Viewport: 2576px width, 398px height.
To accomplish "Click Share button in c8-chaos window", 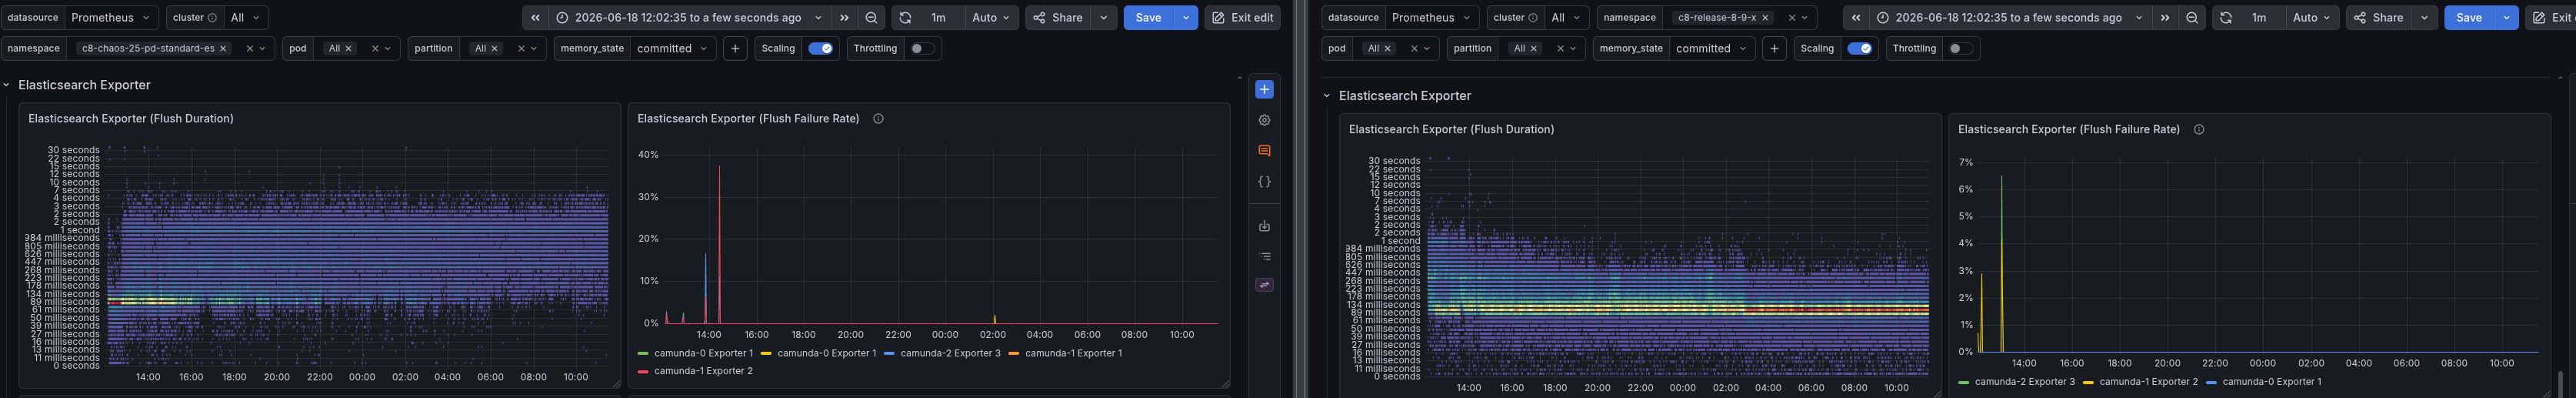I will [1058, 18].
